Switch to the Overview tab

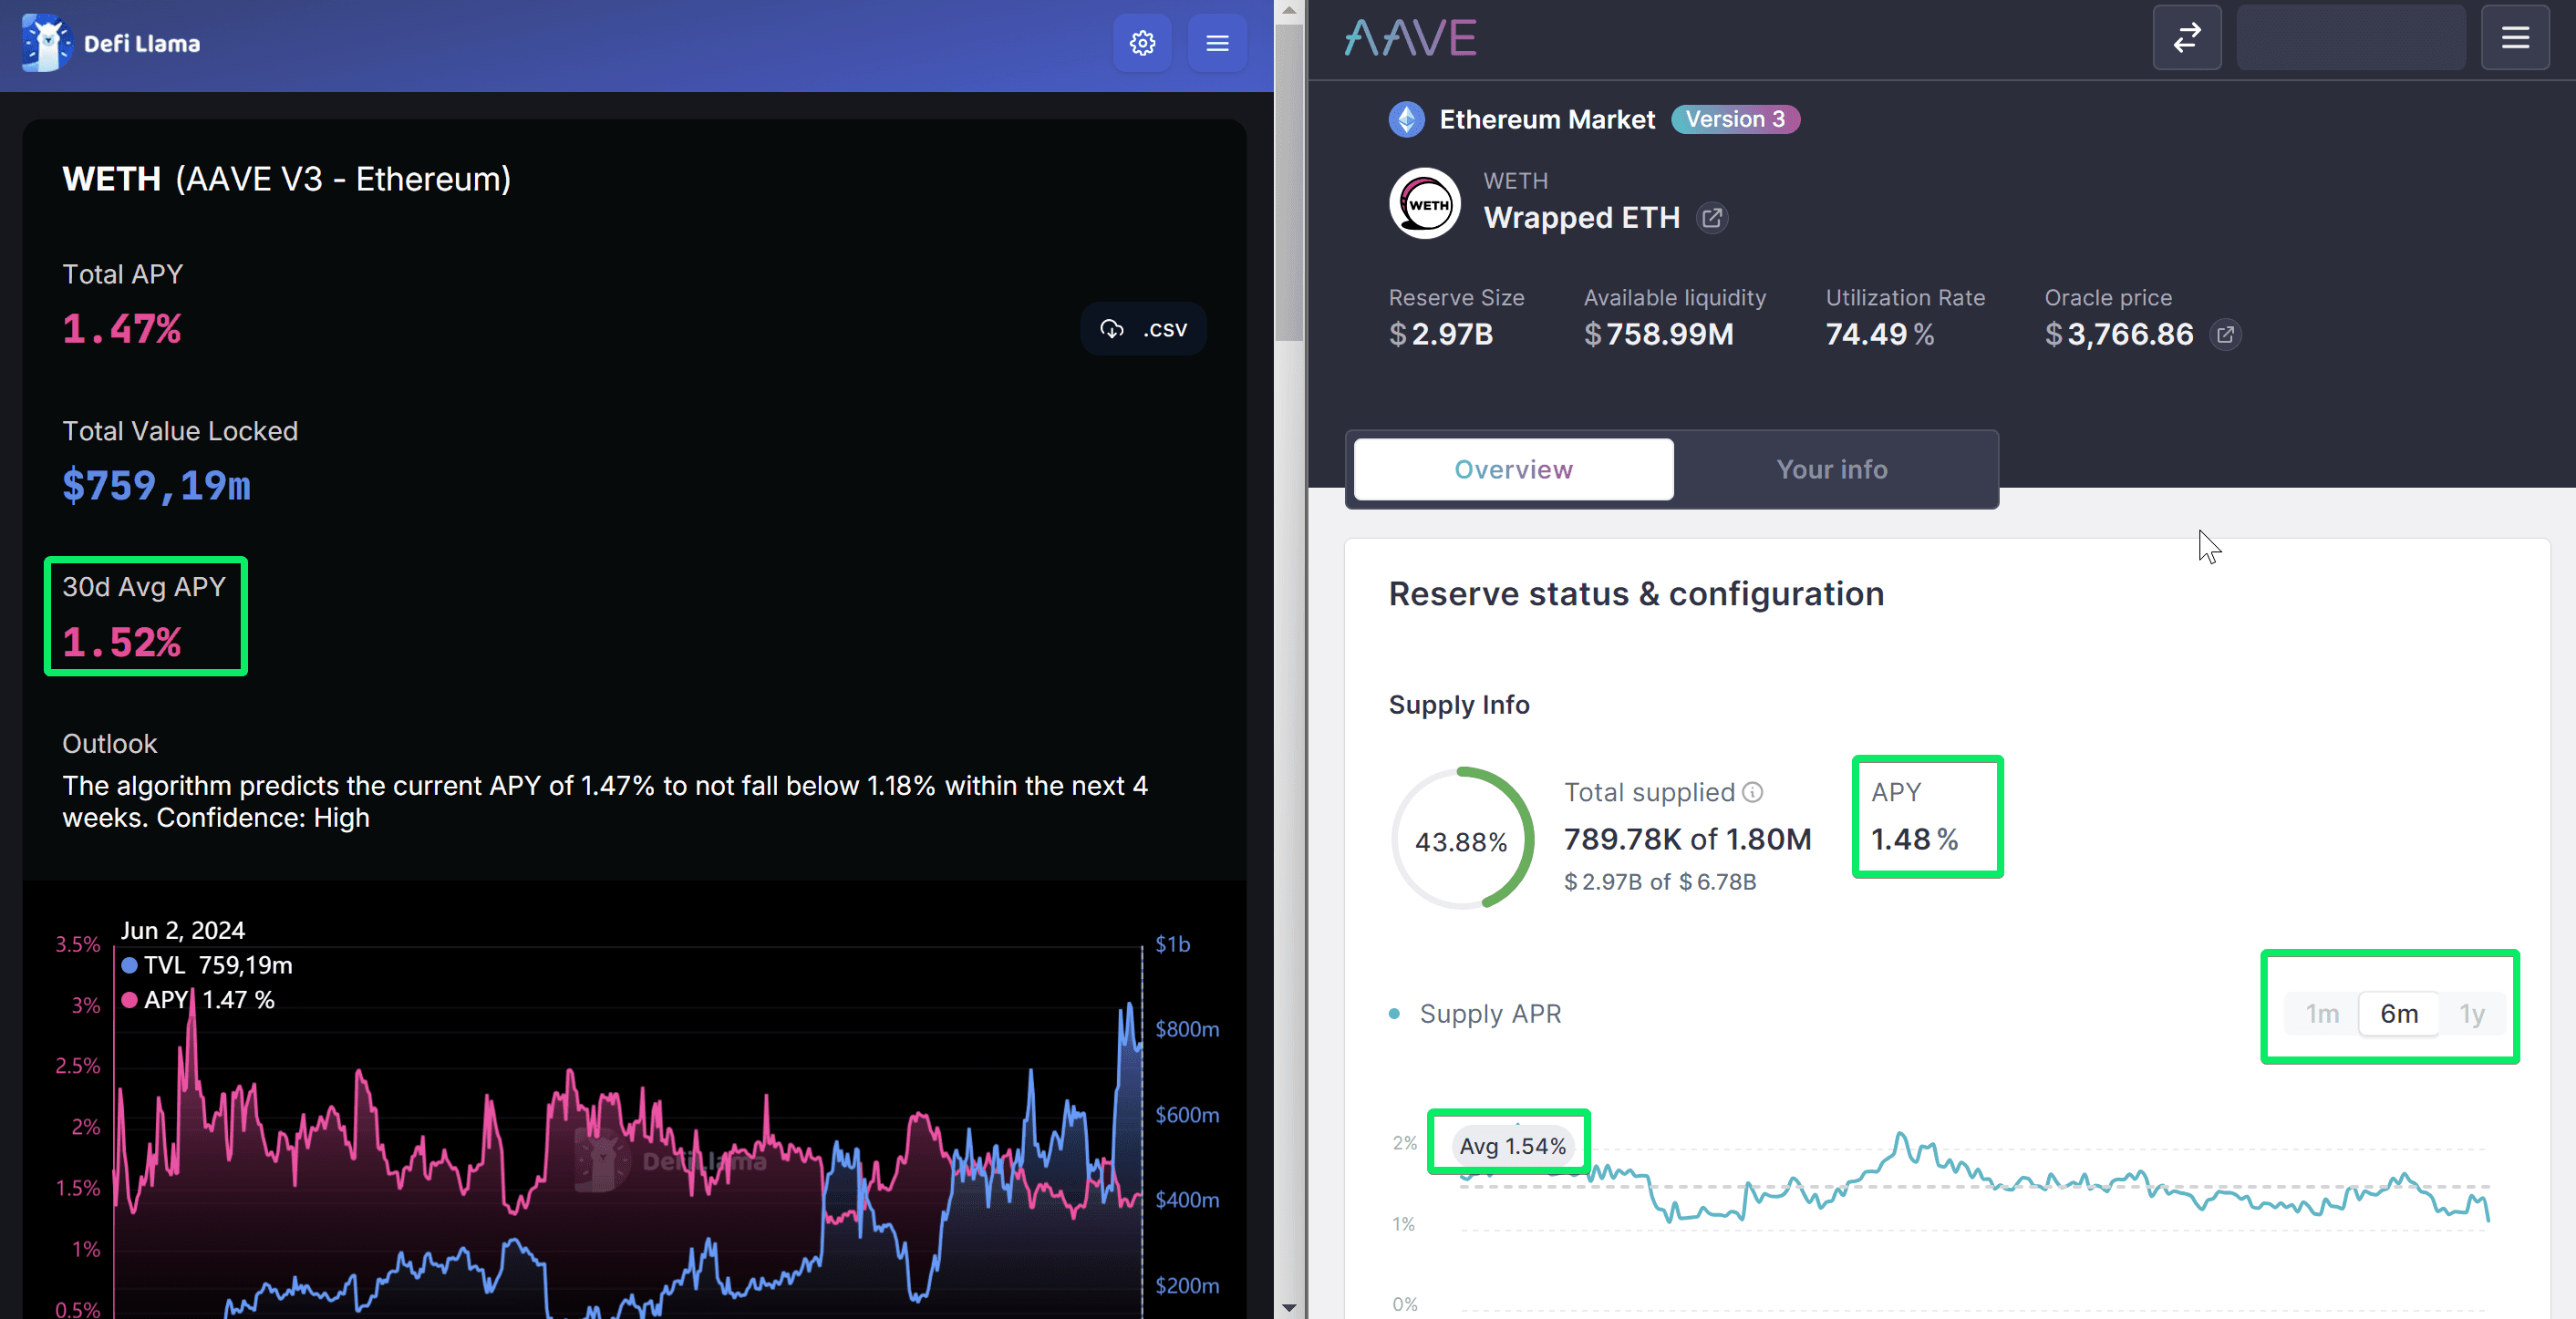(x=1513, y=470)
